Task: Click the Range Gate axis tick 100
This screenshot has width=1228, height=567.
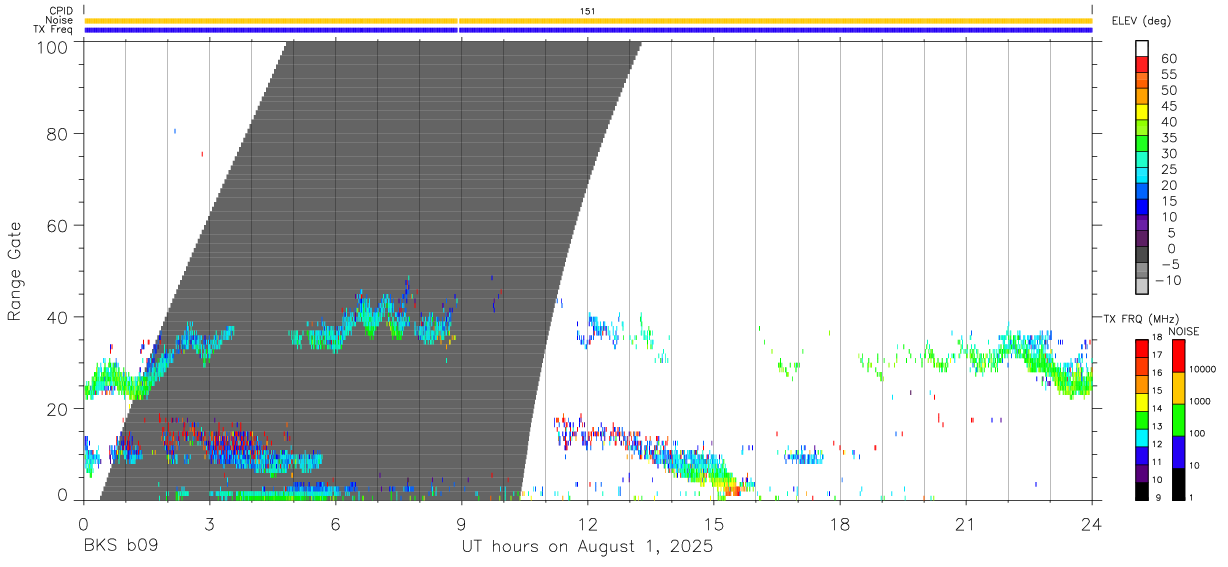Action: point(52,47)
